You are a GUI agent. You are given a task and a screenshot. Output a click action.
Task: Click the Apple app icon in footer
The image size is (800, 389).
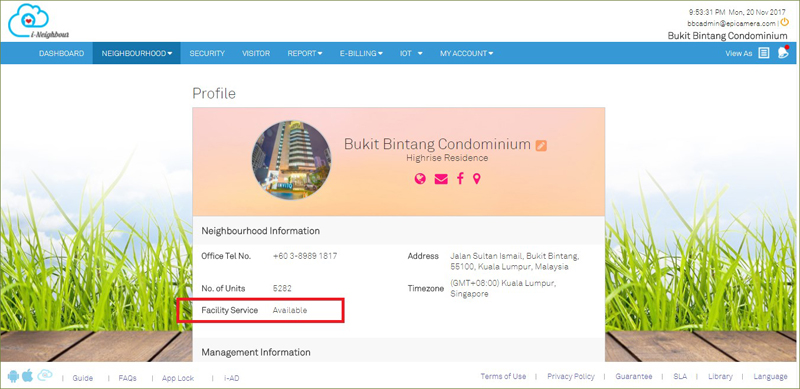coord(28,376)
